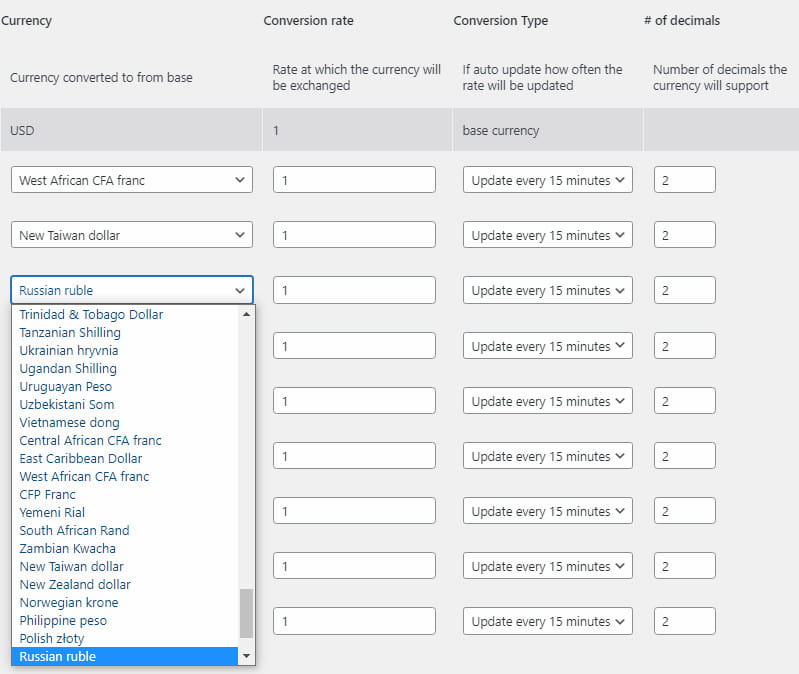The height and width of the screenshot is (674, 799).
Task: Click highlighted Russian ruble list option
Action: tap(125, 656)
